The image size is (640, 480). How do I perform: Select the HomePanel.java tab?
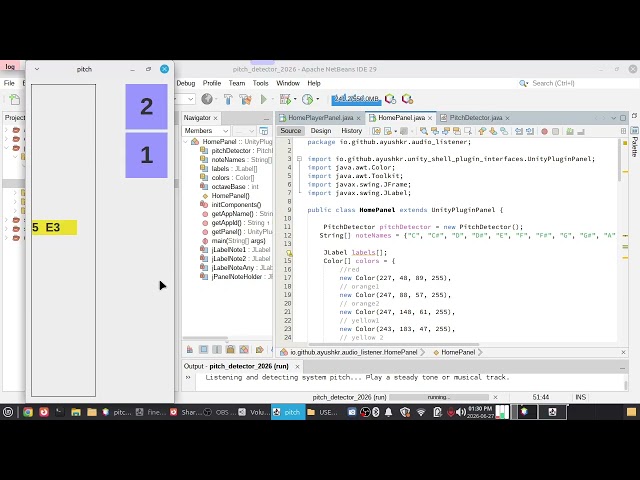(401, 118)
